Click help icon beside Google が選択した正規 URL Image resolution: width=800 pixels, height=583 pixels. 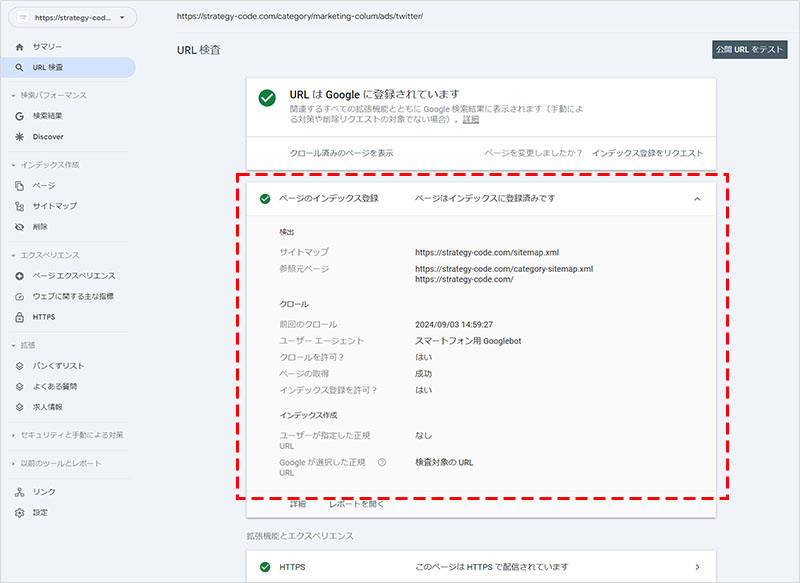click(382, 462)
